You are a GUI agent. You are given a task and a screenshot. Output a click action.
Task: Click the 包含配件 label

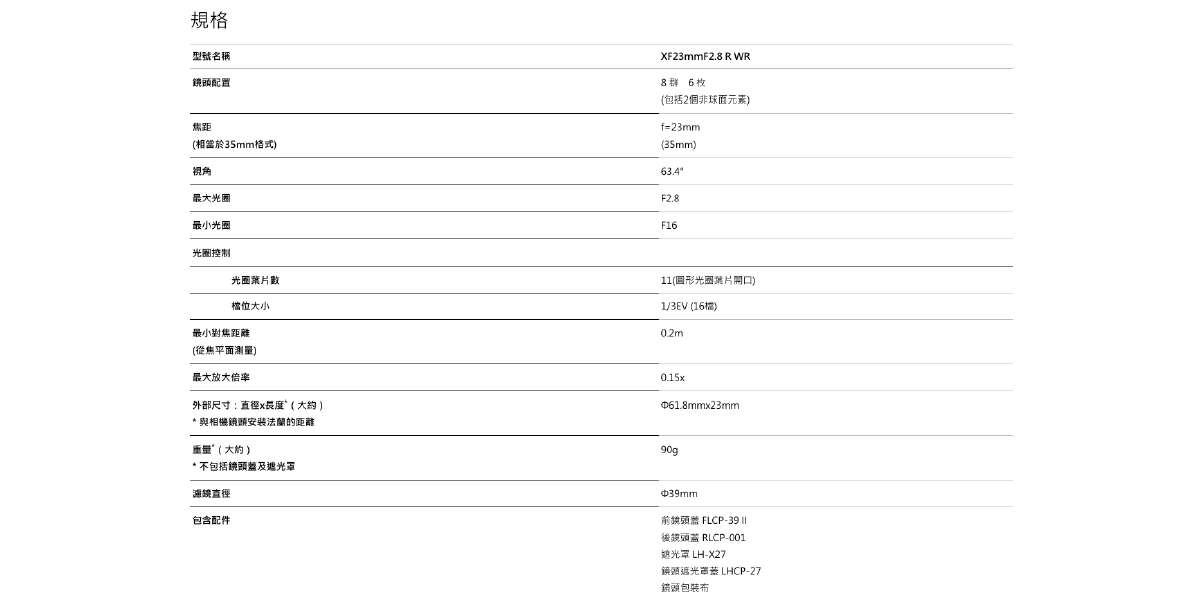(x=211, y=520)
